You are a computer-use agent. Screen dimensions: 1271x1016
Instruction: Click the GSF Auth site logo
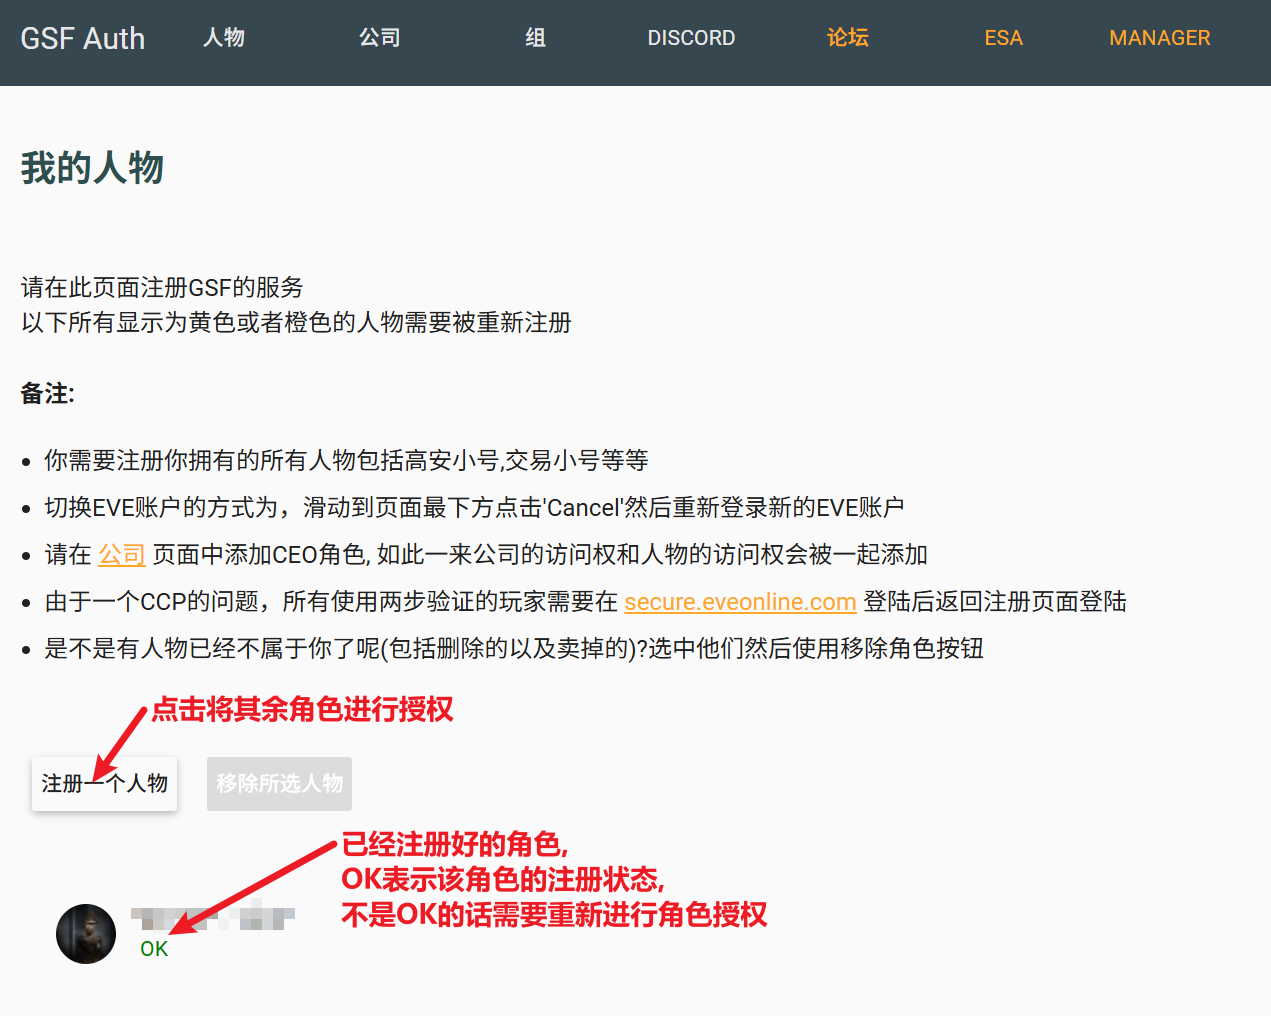tap(83, 38)
